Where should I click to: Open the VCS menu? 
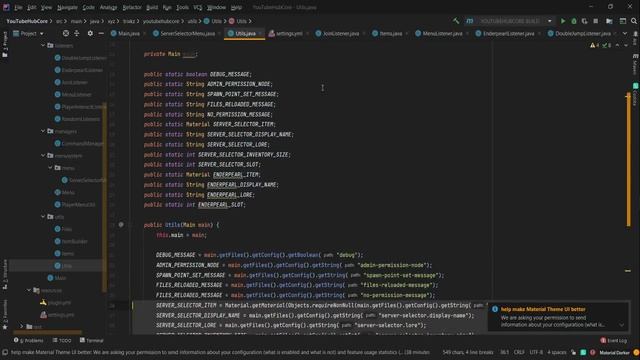tap(198, 7)
